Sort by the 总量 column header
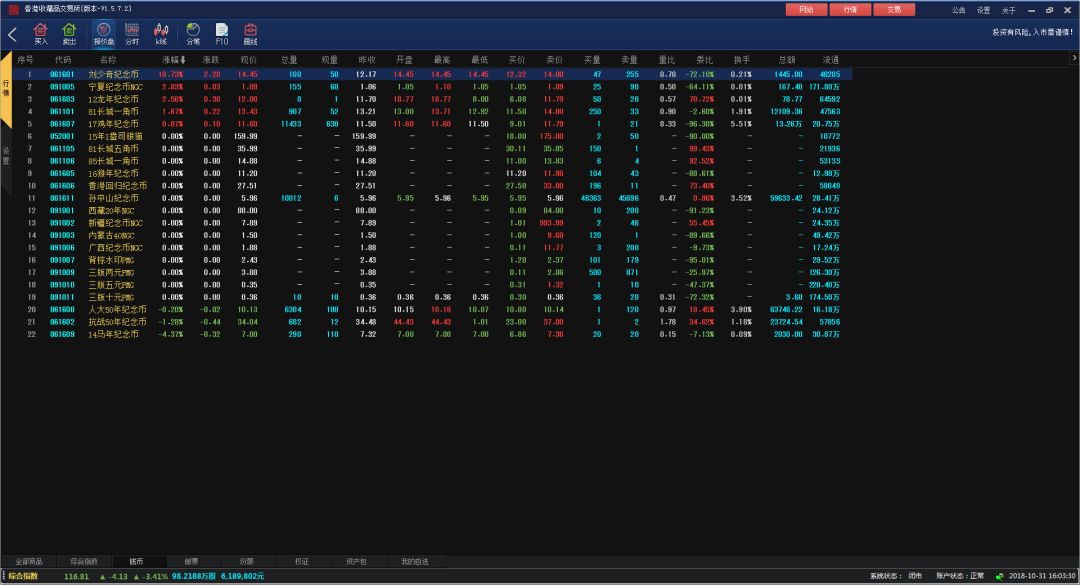The height and width of the screenshot is (585, 1080). pyautogui.click(x=289, y=60)
